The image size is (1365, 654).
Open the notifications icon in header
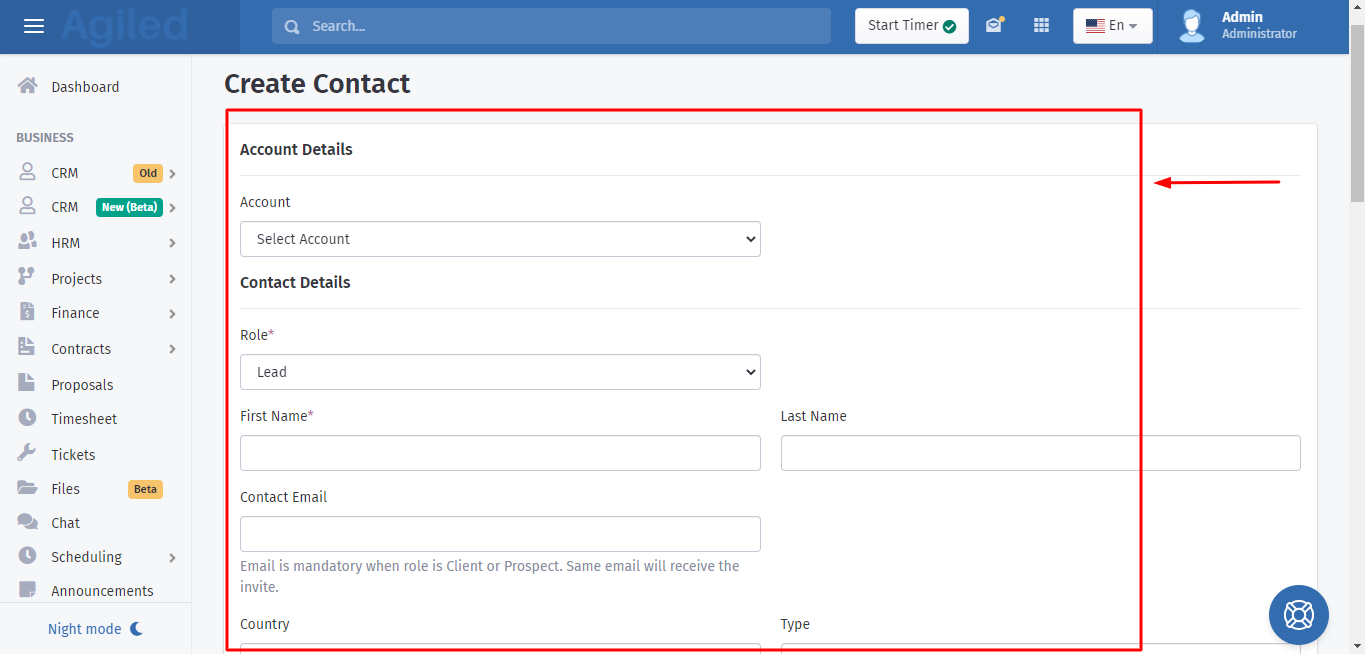pyautogui.click(x=994, y=26)
